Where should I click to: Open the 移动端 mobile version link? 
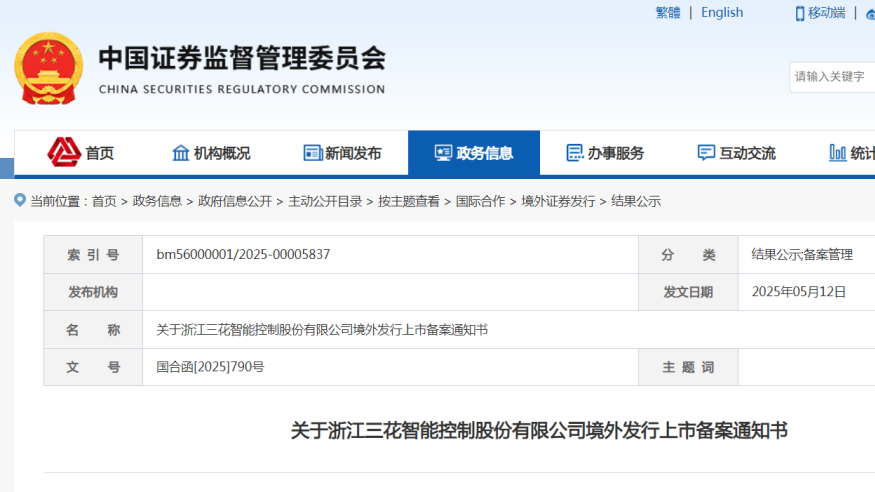[x=826, y=13]
